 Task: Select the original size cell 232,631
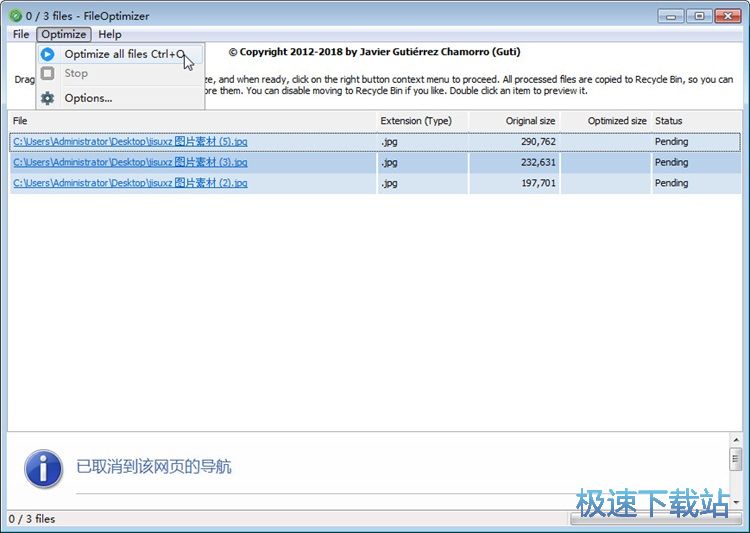point(514,162)
